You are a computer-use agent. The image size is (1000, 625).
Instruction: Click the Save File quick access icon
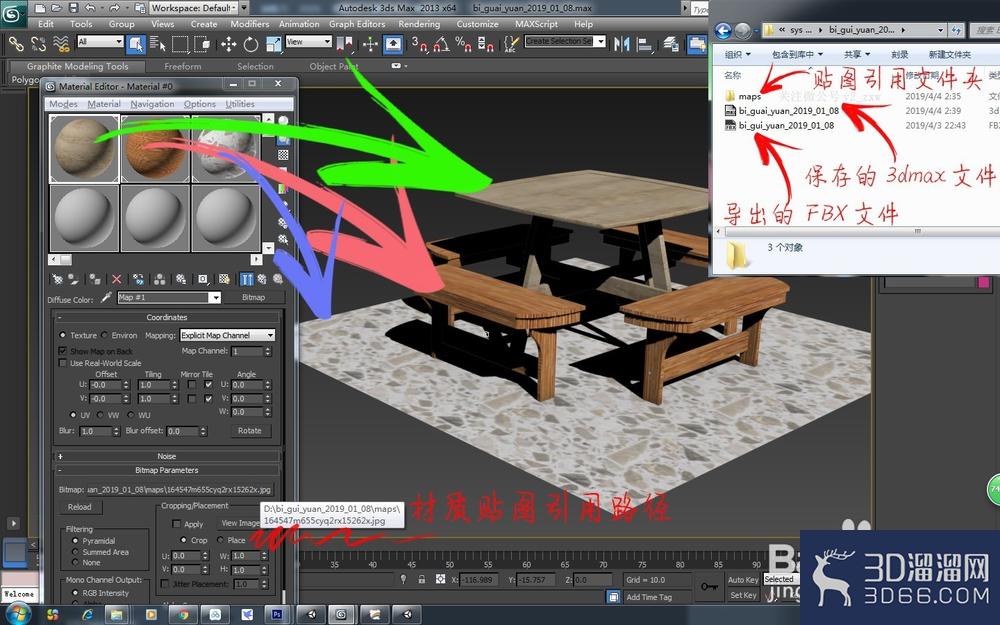click(73, 8)
